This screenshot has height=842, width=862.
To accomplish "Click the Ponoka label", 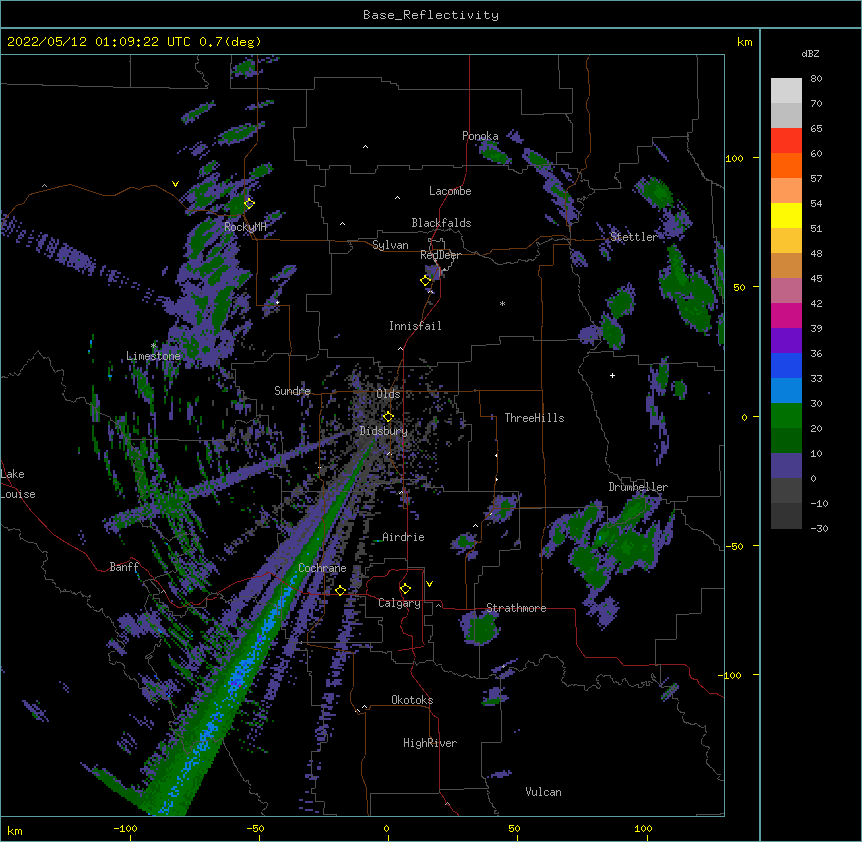I will coord(480,136).
